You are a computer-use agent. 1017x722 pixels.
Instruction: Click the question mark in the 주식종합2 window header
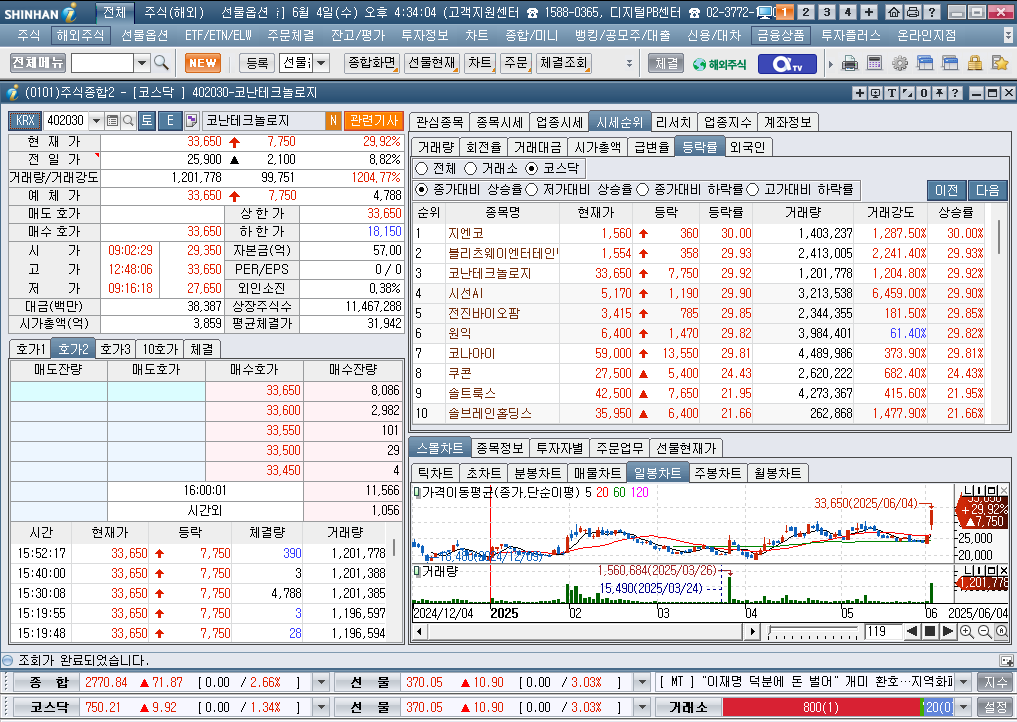click(x=955, y=93)
